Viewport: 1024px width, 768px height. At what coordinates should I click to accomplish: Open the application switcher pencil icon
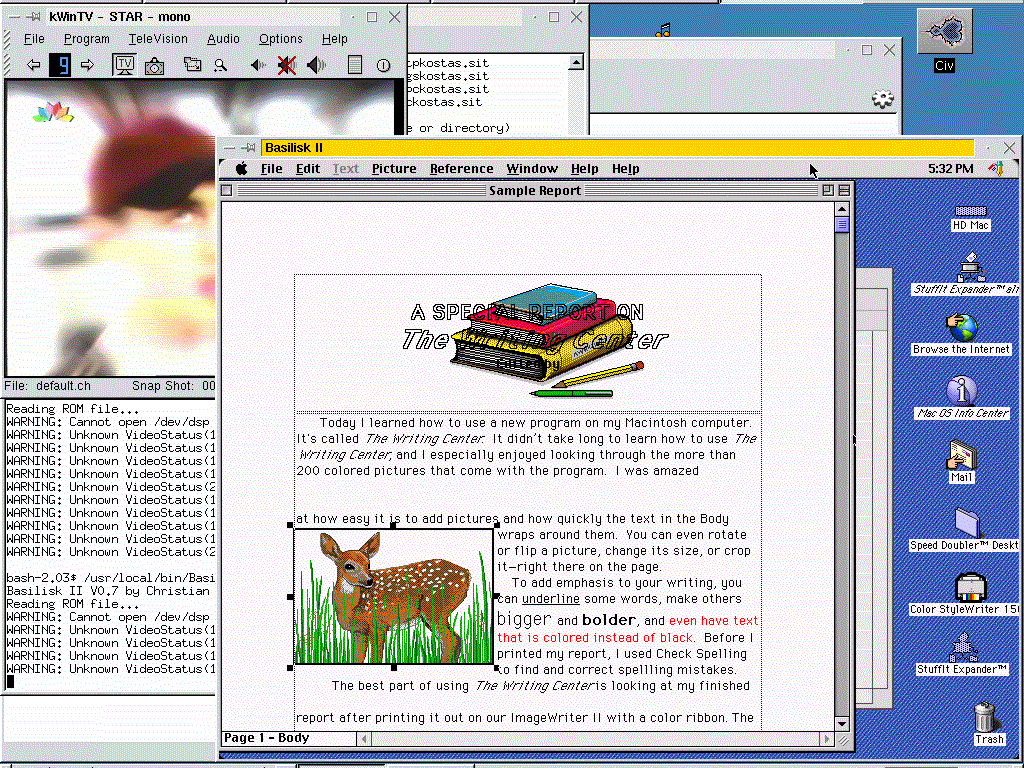(x=996, y=168)
